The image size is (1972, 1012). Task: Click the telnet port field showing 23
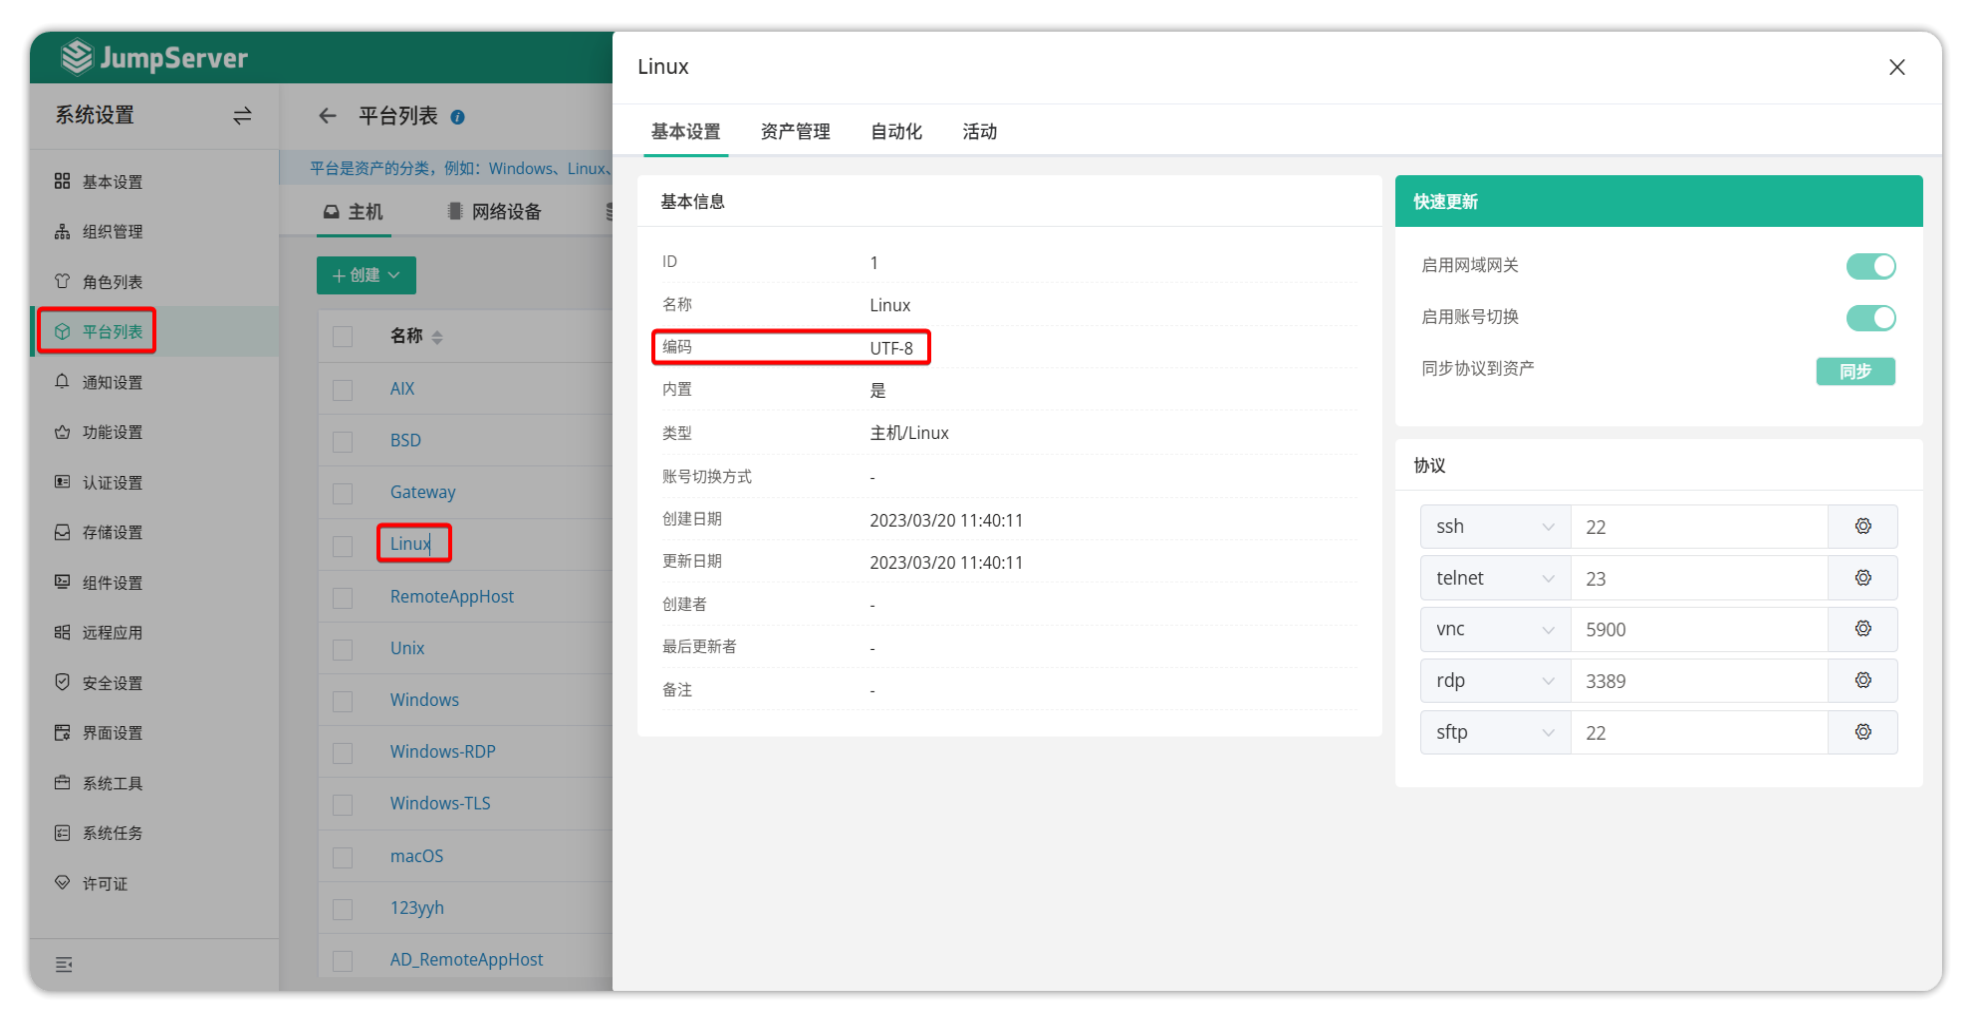click(1699, 578)
